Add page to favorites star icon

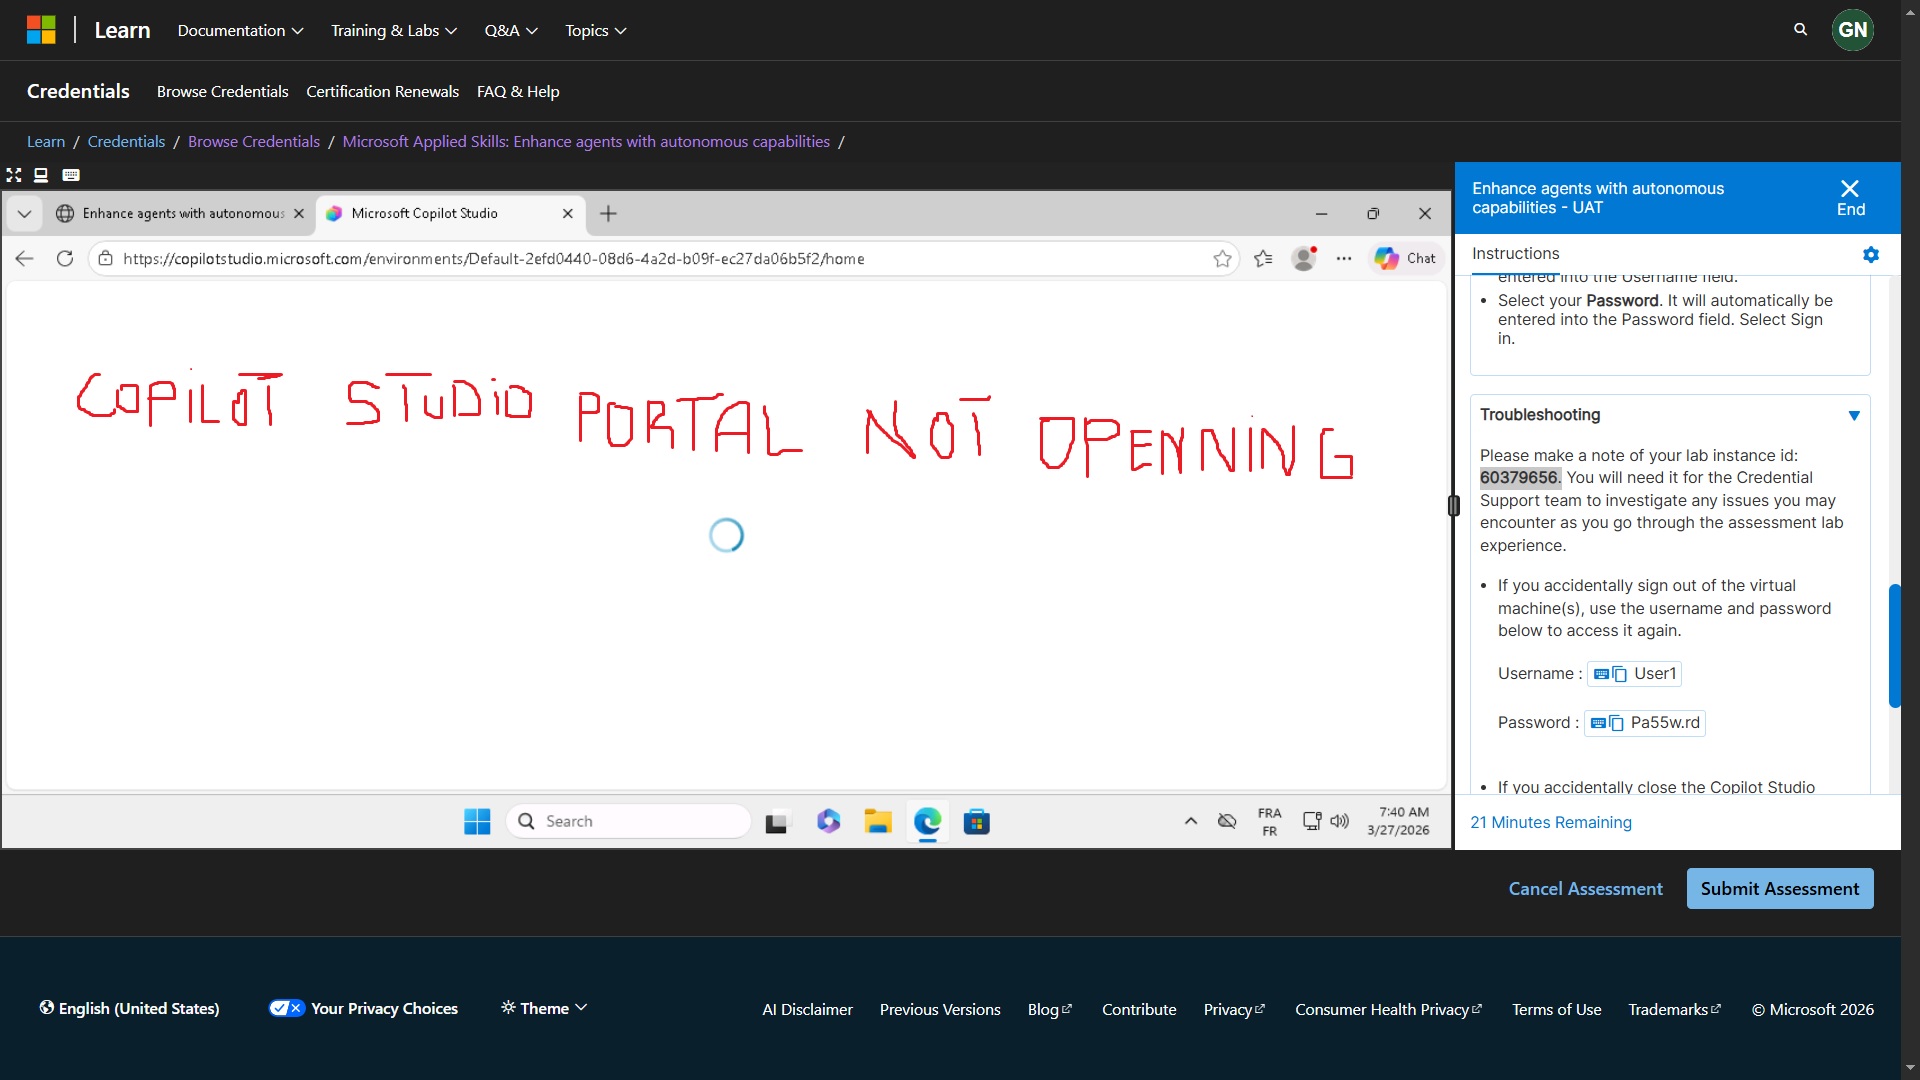pyautogui.click(x=1222, y=259)
